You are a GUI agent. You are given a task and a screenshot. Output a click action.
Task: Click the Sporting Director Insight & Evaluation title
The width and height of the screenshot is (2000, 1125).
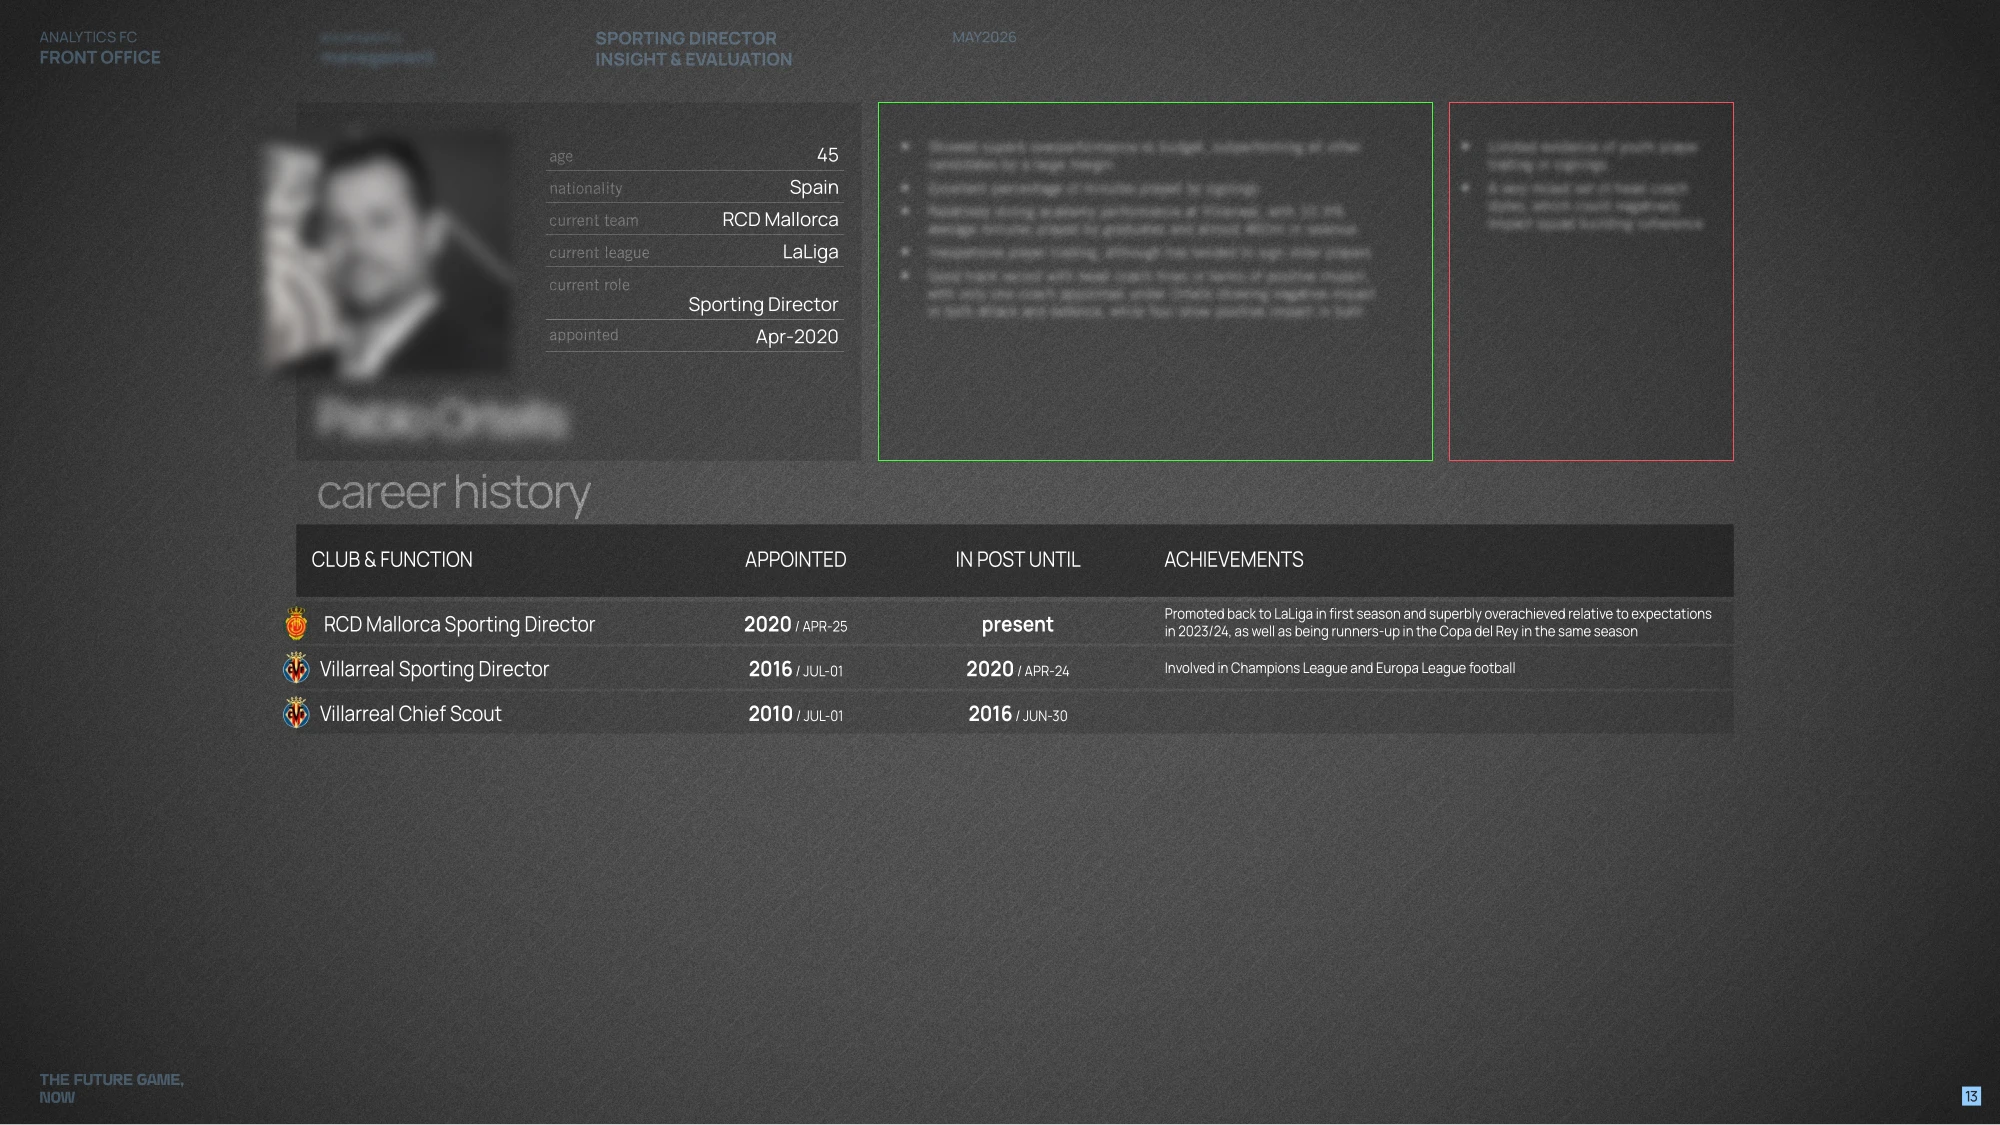pos(693,49)
